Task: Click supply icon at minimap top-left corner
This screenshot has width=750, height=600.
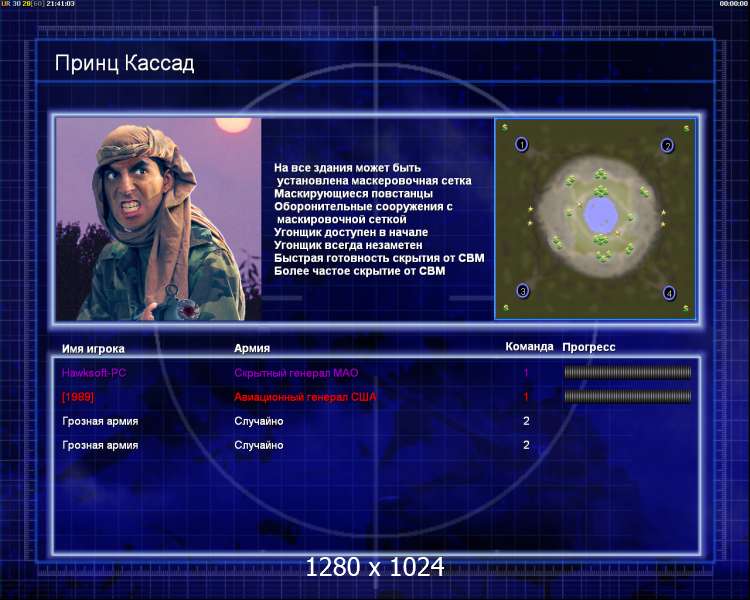Action: (x=505, y=127)
